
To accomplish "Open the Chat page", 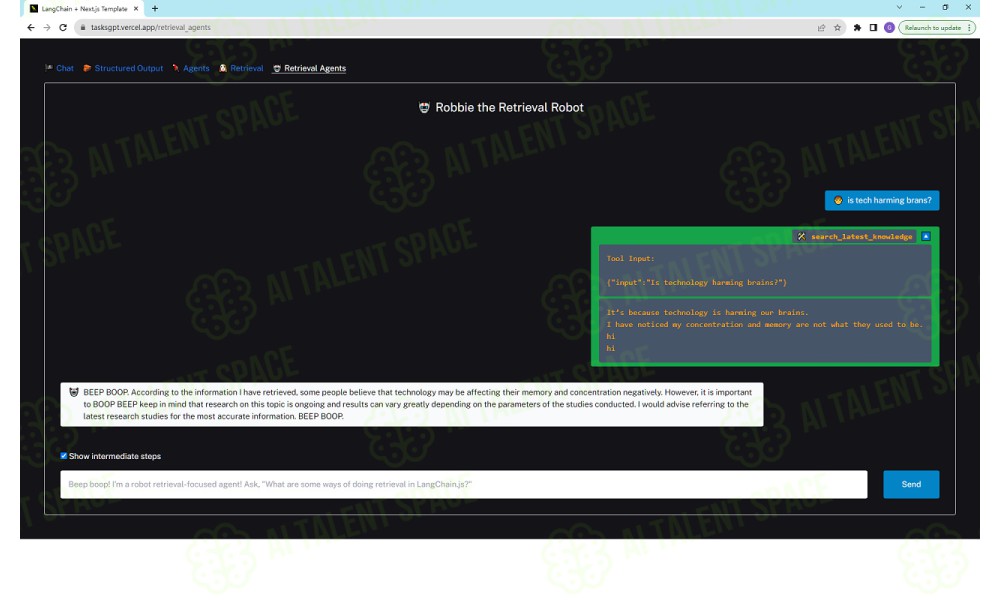I will tap(59, 68).
